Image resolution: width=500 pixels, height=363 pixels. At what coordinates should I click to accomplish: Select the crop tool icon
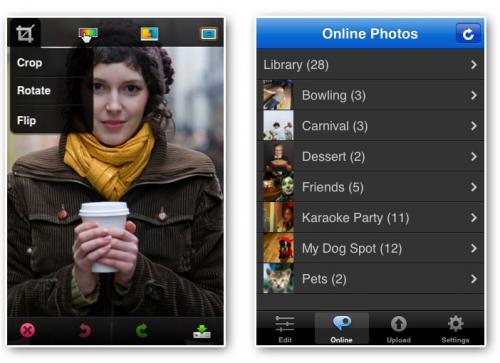point(25,34)
